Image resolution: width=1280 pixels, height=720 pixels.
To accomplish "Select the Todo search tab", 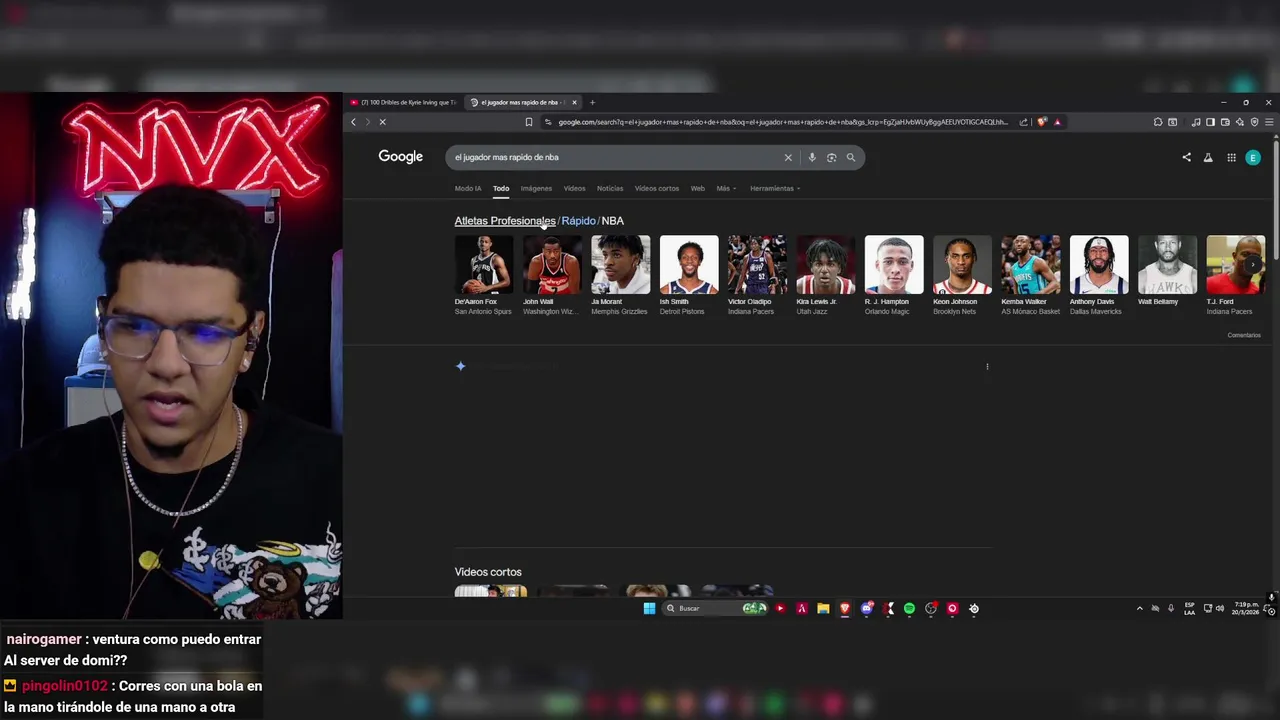I will click(x=501, y=188).
